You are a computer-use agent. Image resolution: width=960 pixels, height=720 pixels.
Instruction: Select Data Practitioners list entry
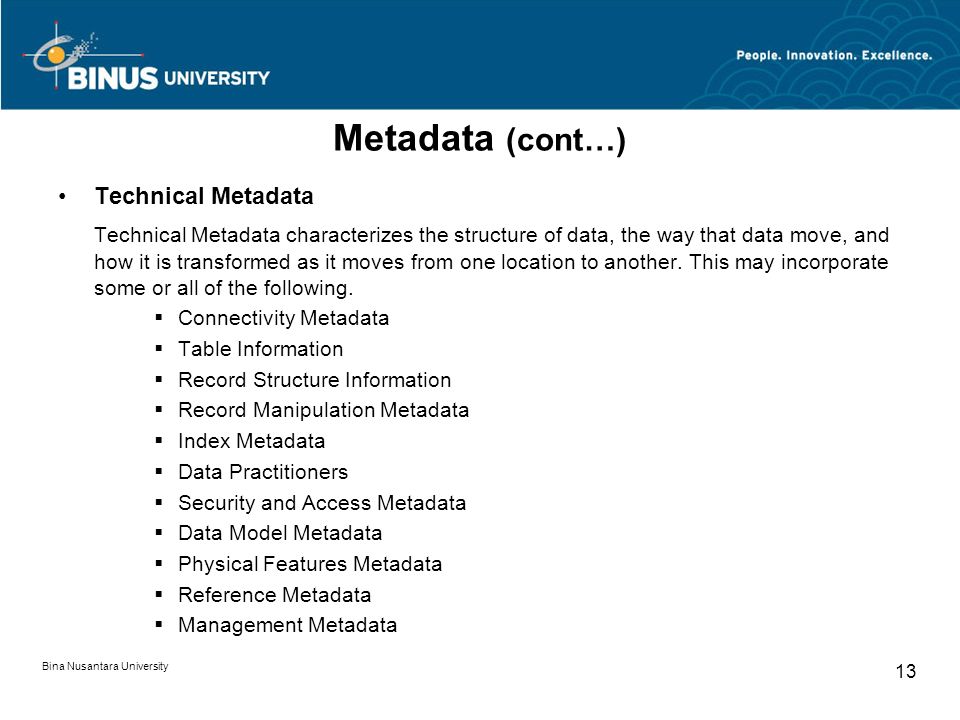tap(263, 472)
